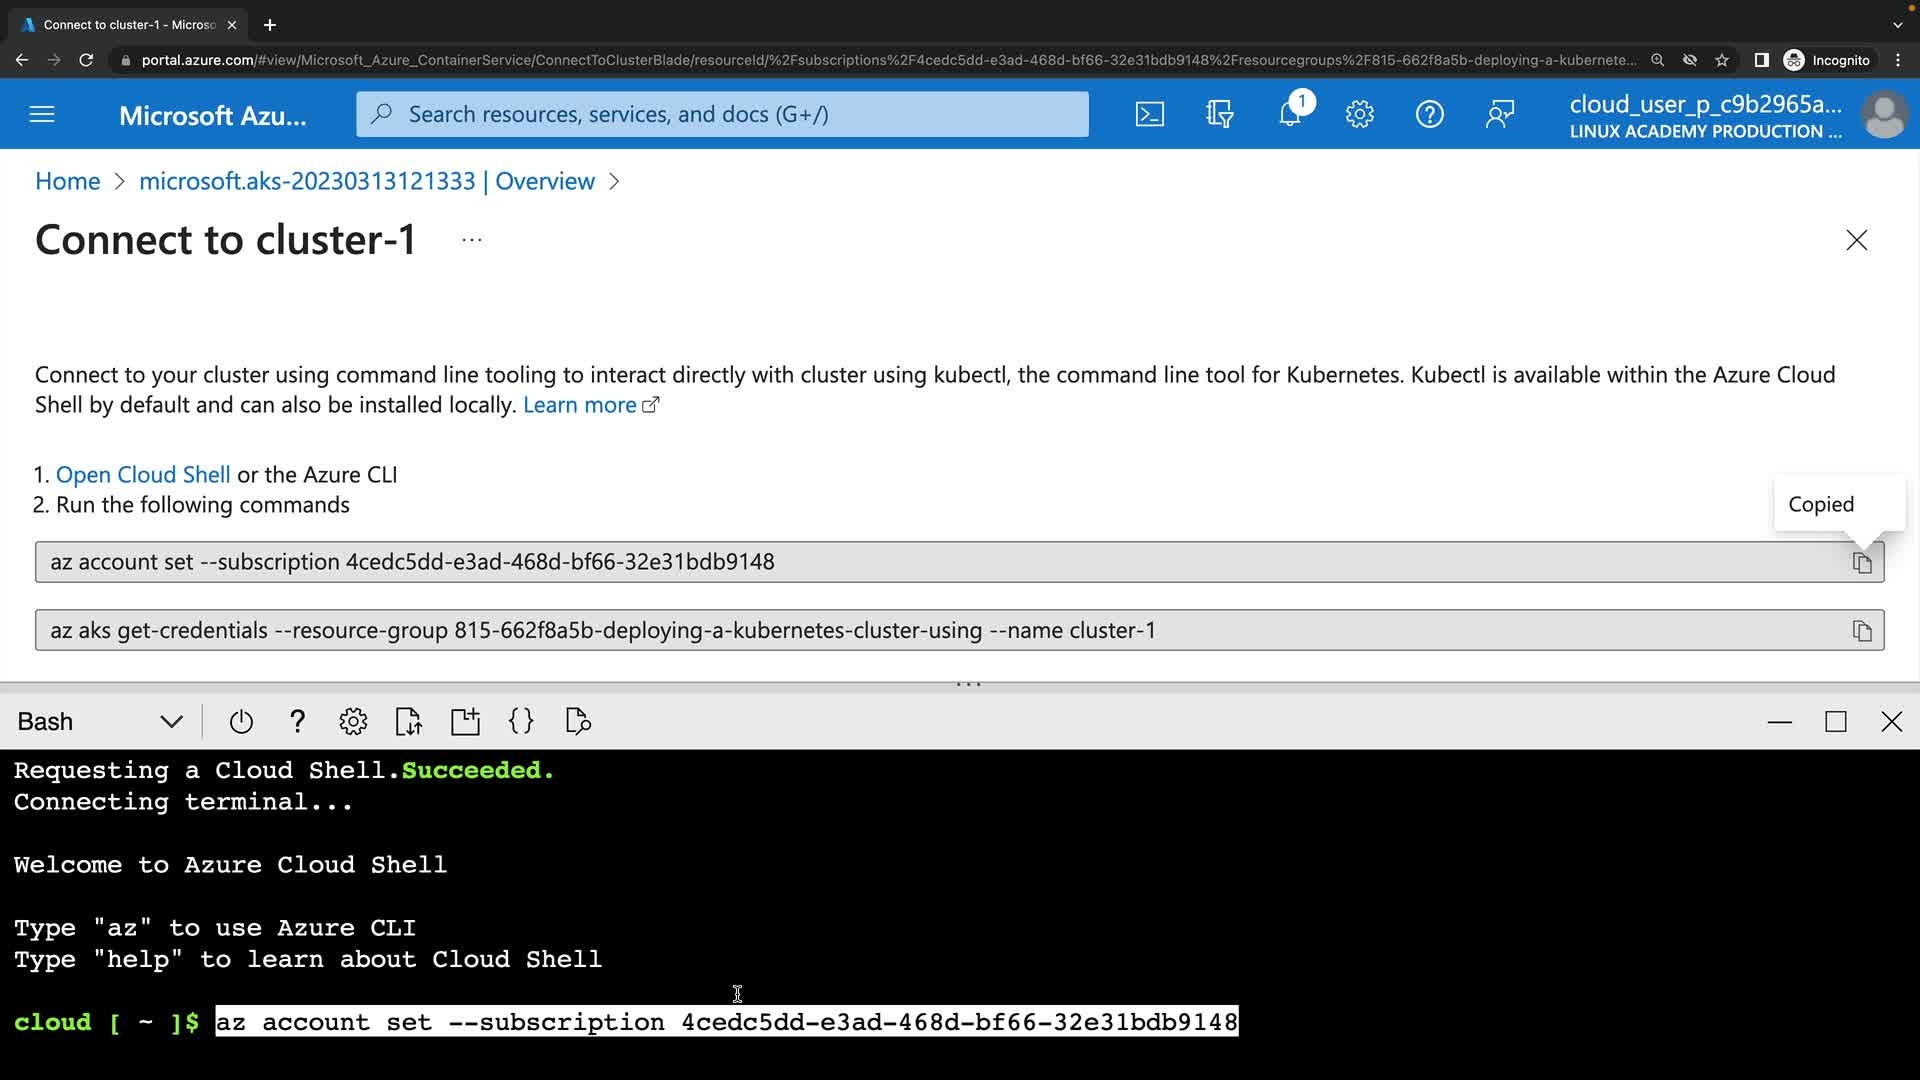This screenshot has width=1920, height=1080.
Task: Click the Search resources search field
Action: tap(722, 114)
